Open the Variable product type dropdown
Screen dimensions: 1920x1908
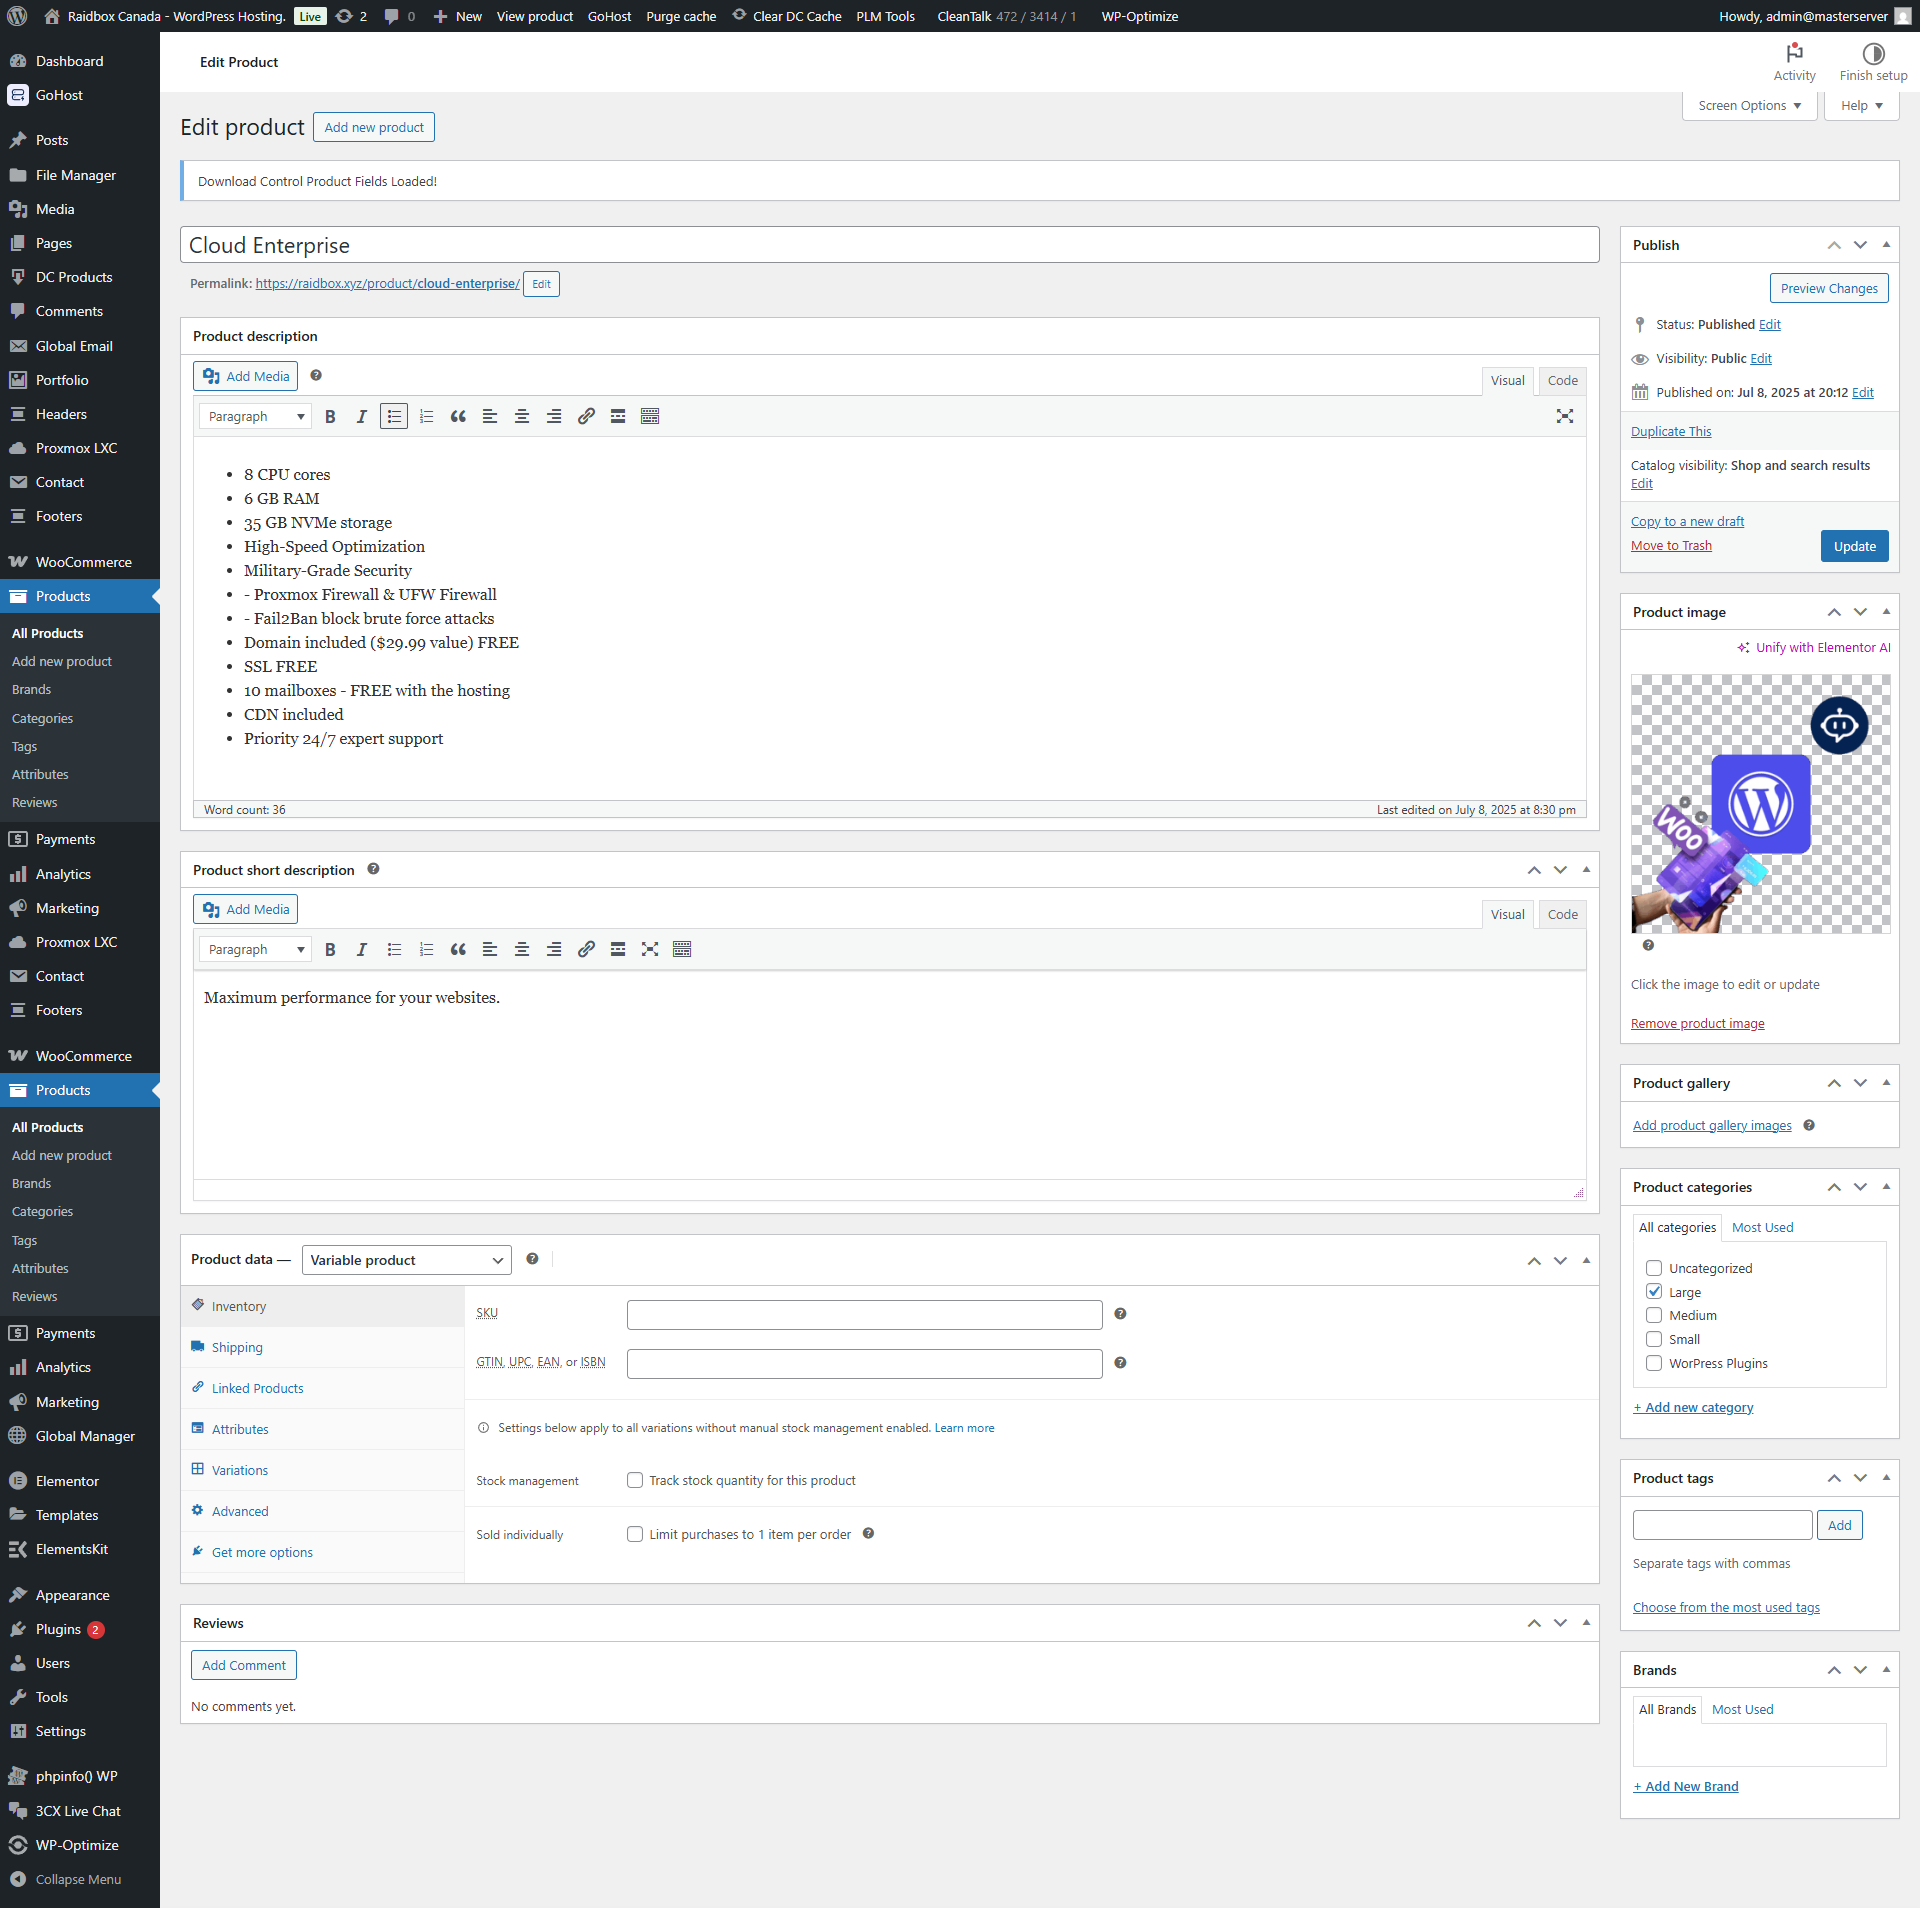(406, 1260)
